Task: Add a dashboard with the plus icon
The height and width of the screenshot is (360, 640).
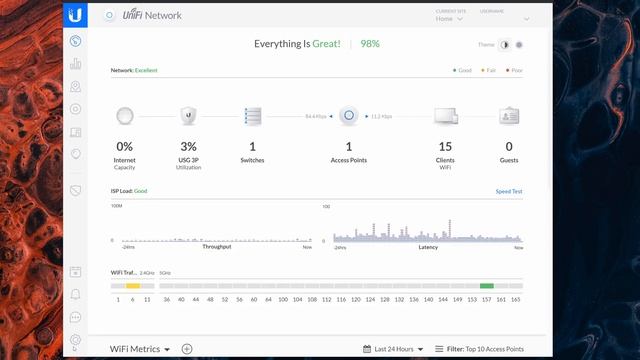Action: pyautogui.click(x=187, y=349)
